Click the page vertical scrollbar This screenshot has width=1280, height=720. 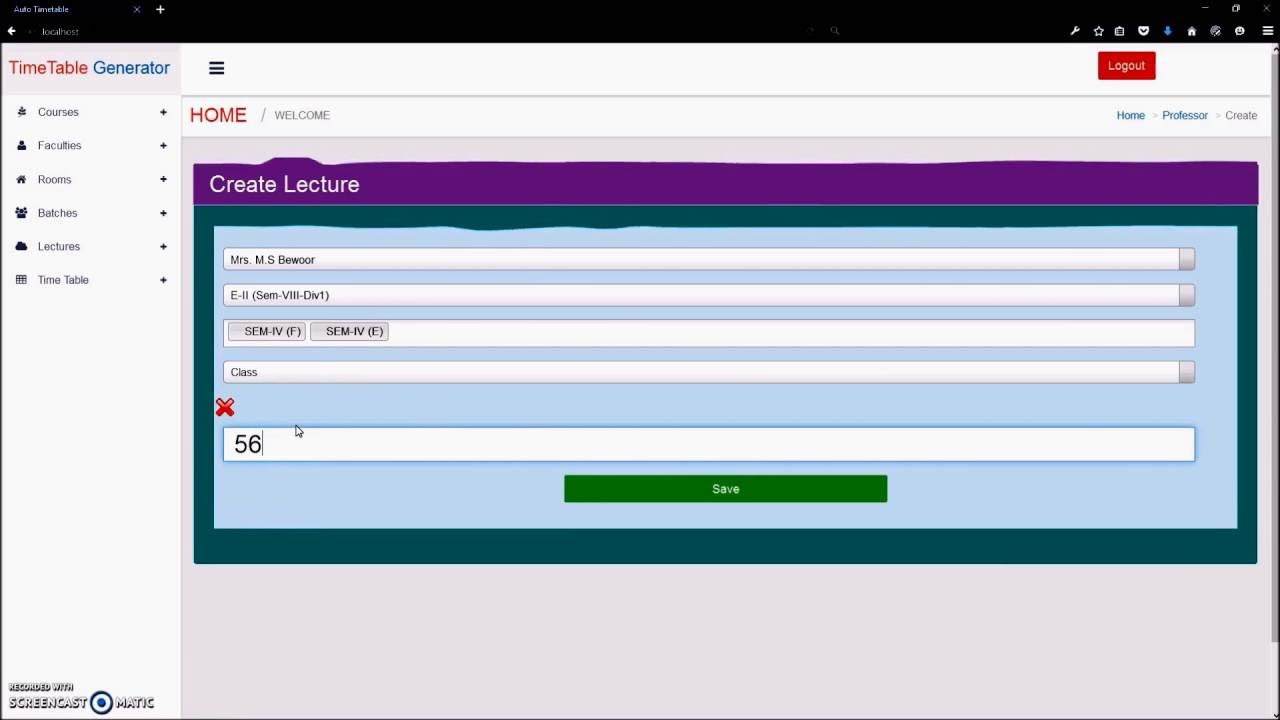pyautogui.click(x=1274, y=350)
